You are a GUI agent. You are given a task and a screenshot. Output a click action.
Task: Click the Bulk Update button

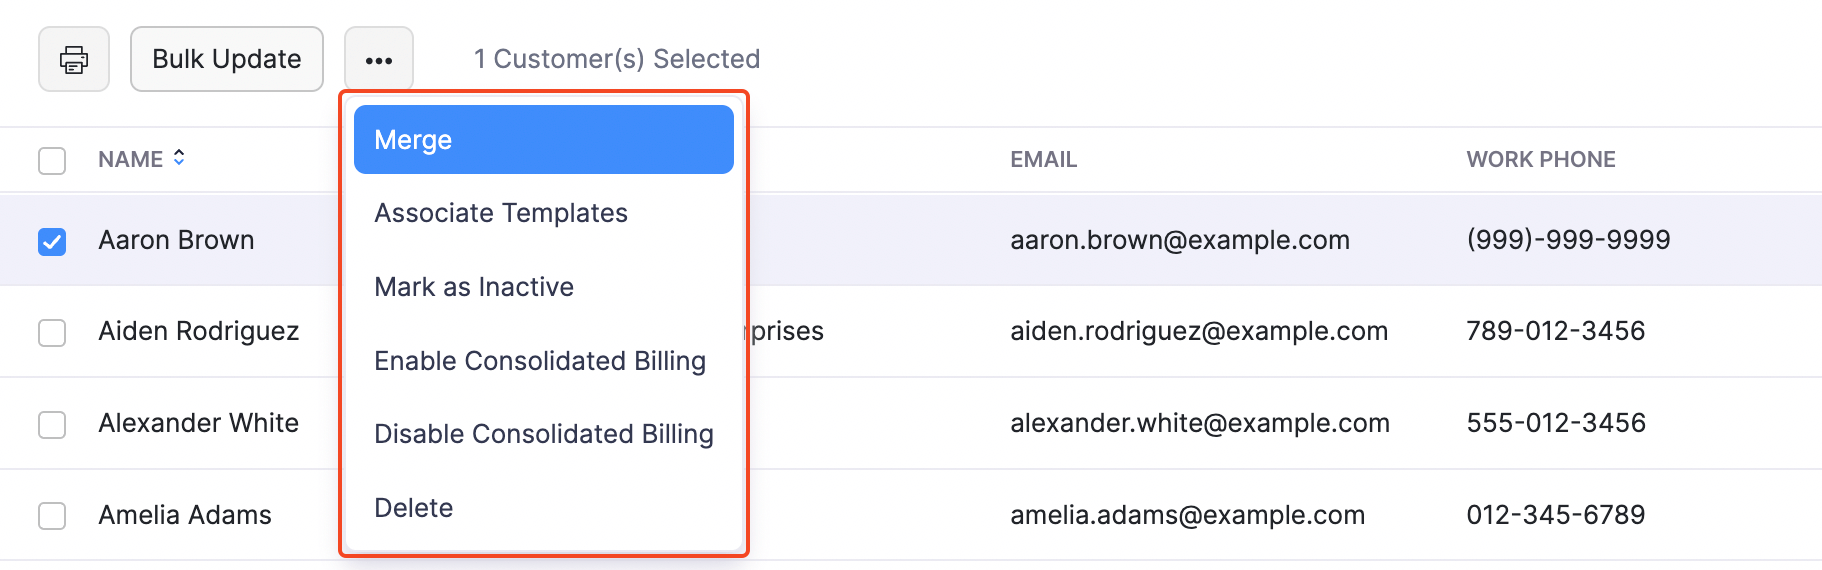click(227, 60)
